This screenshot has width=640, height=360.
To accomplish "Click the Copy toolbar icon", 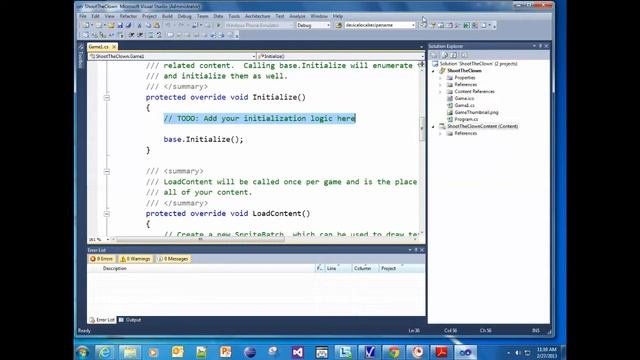I will coord(148,25).
